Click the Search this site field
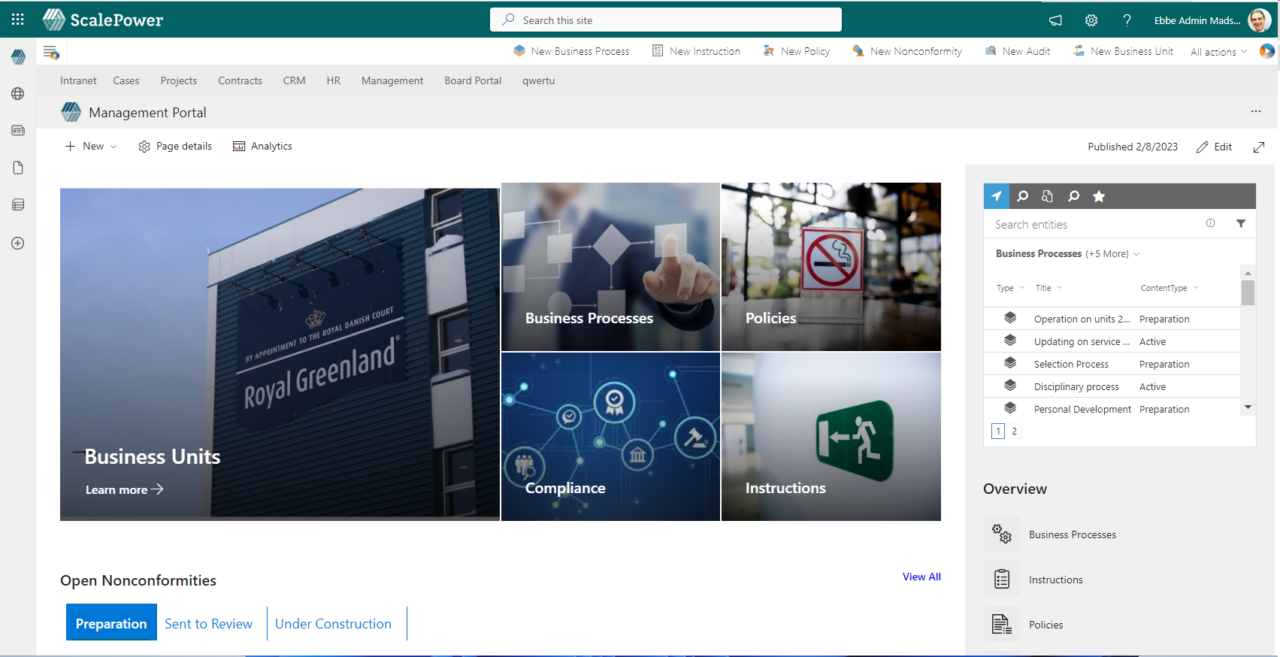Screen dimensions: 1280x657 point(665,20)
